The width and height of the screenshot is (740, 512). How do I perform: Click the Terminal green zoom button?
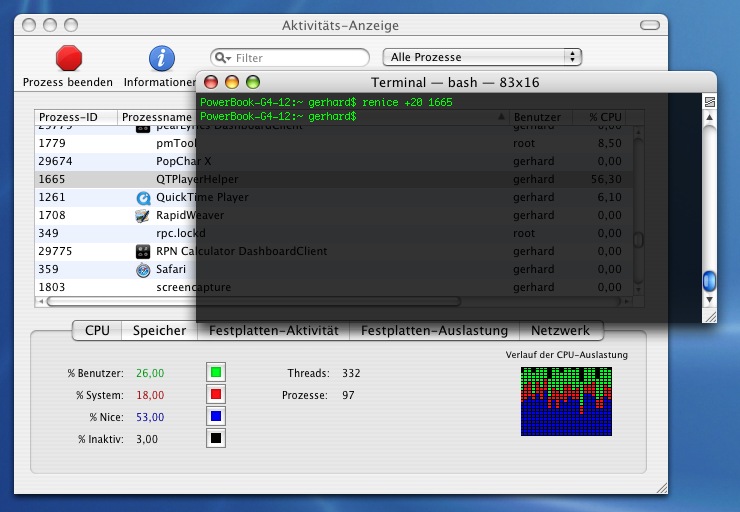point(253,82)
